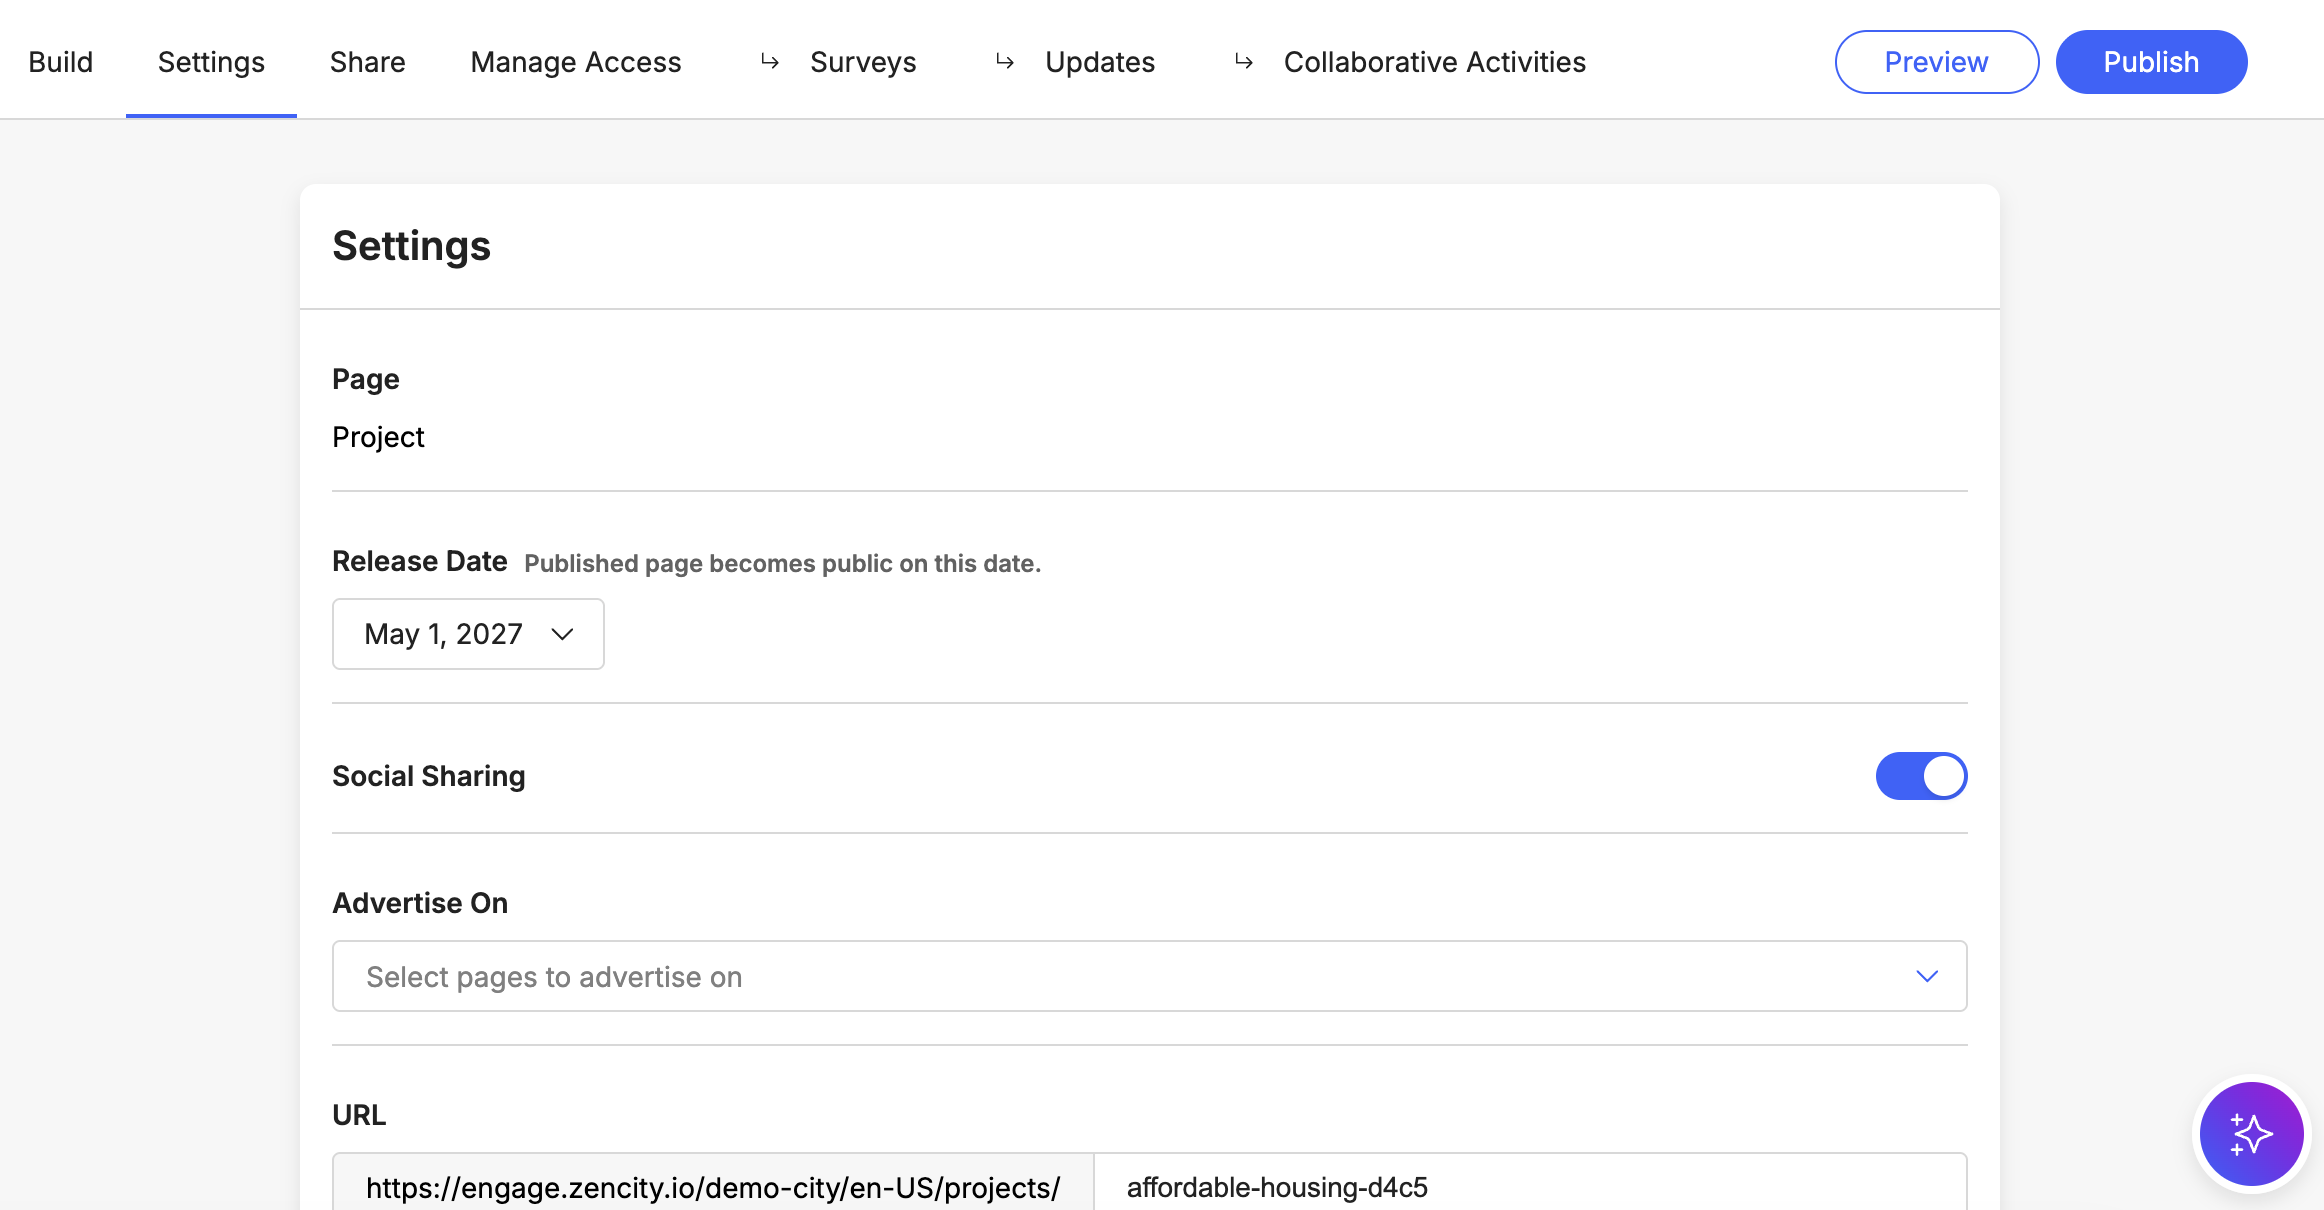This screenshot has width=2324, height=1210.
Task: Click the base URL prefix text
Action: tap(712, 1187)
